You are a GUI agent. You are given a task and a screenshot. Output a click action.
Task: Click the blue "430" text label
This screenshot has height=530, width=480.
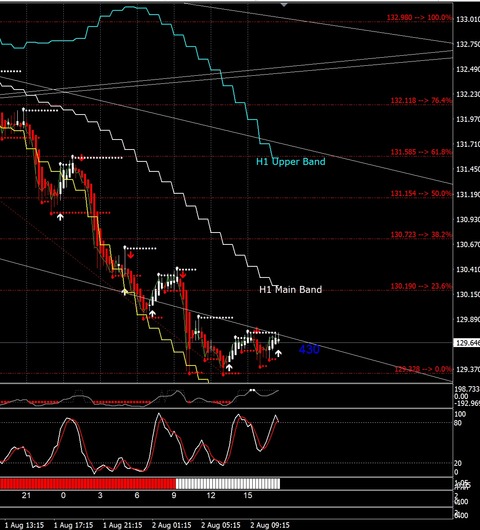(309, 349)
